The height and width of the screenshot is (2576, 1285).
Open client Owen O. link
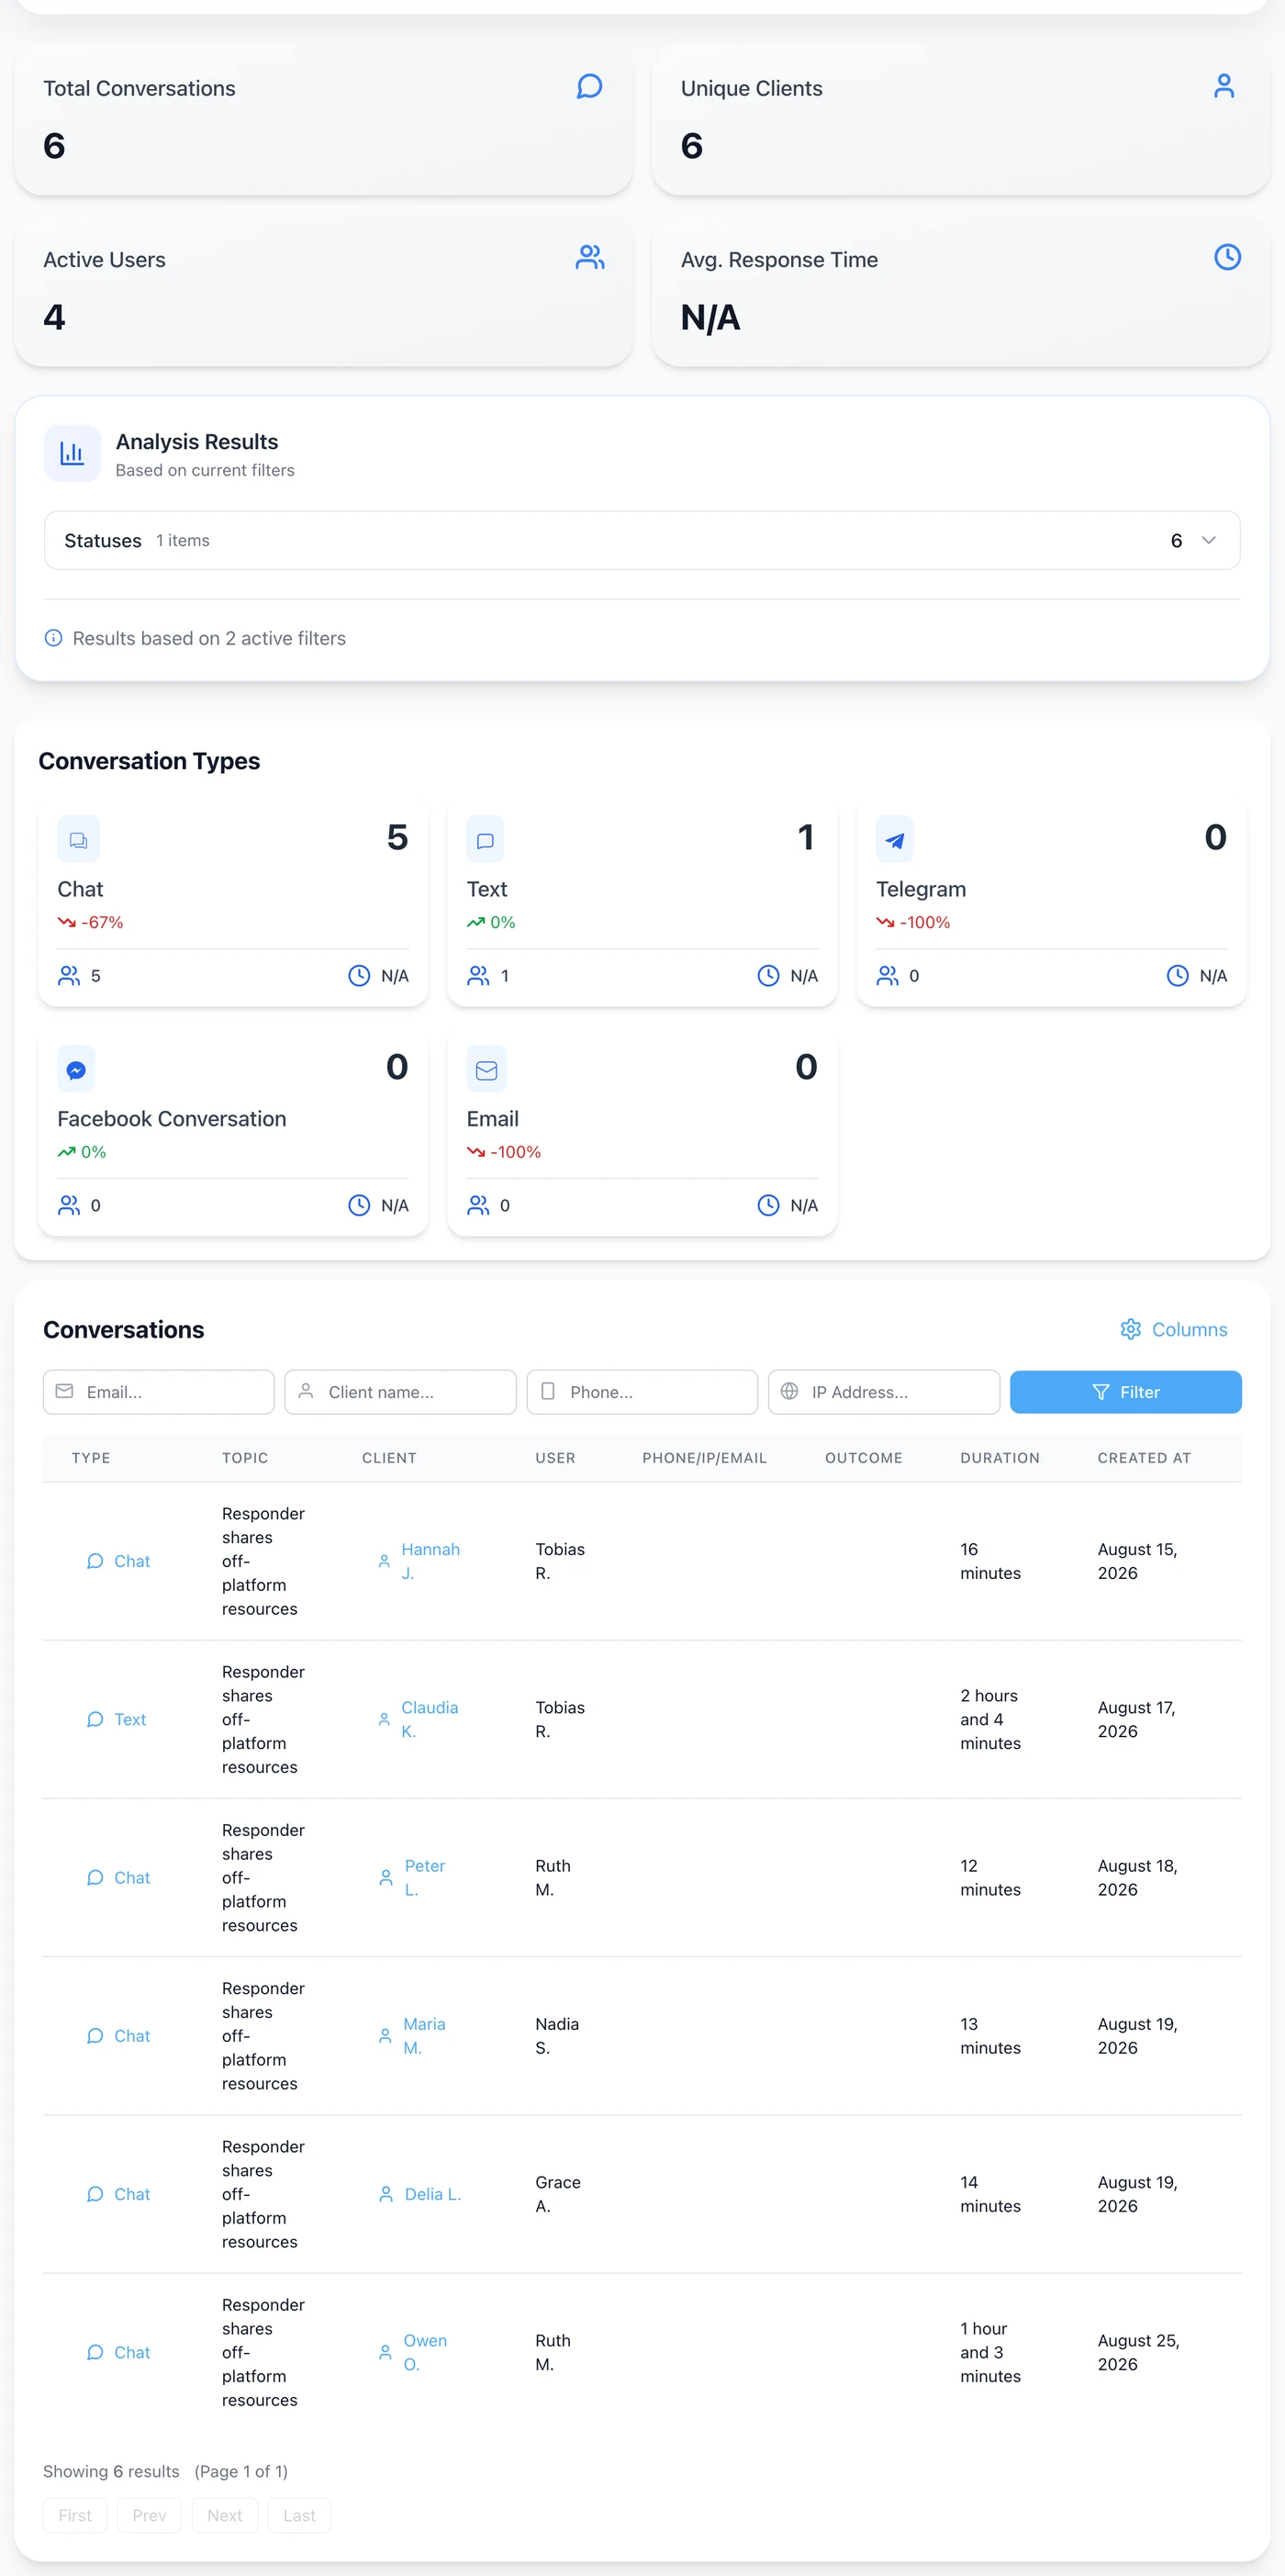[x=412, y=2352]
